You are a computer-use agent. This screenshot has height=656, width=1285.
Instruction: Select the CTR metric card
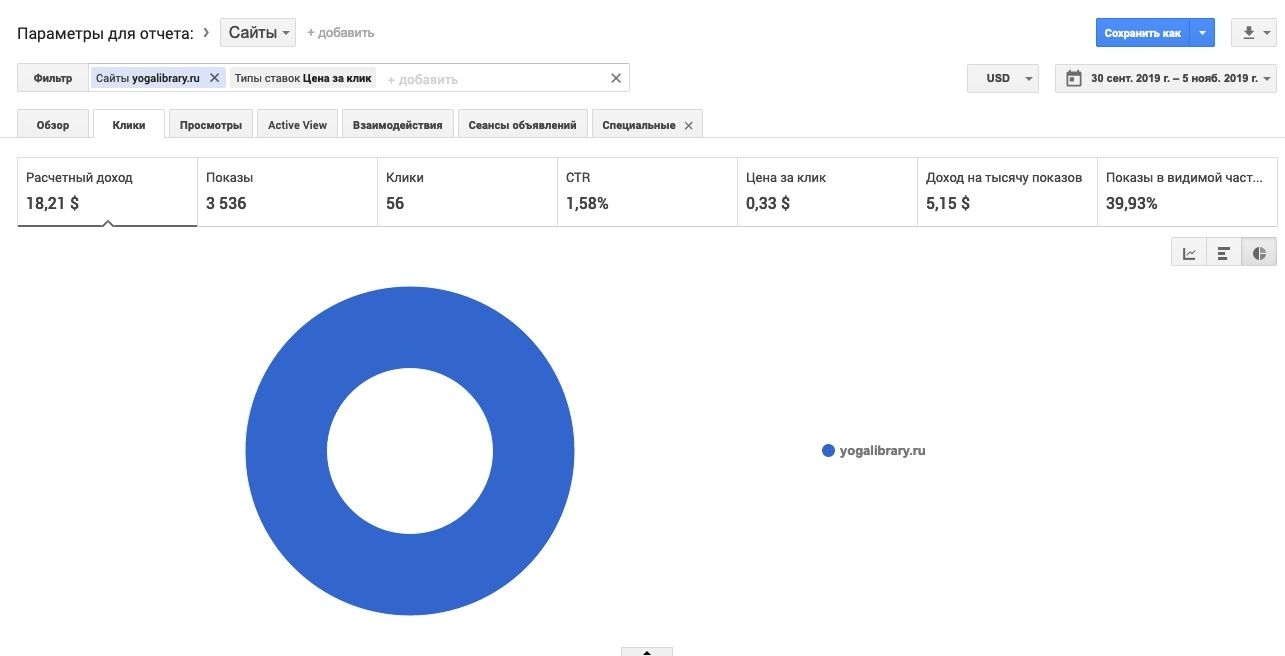pyautogui.click(x=647, y=191)
